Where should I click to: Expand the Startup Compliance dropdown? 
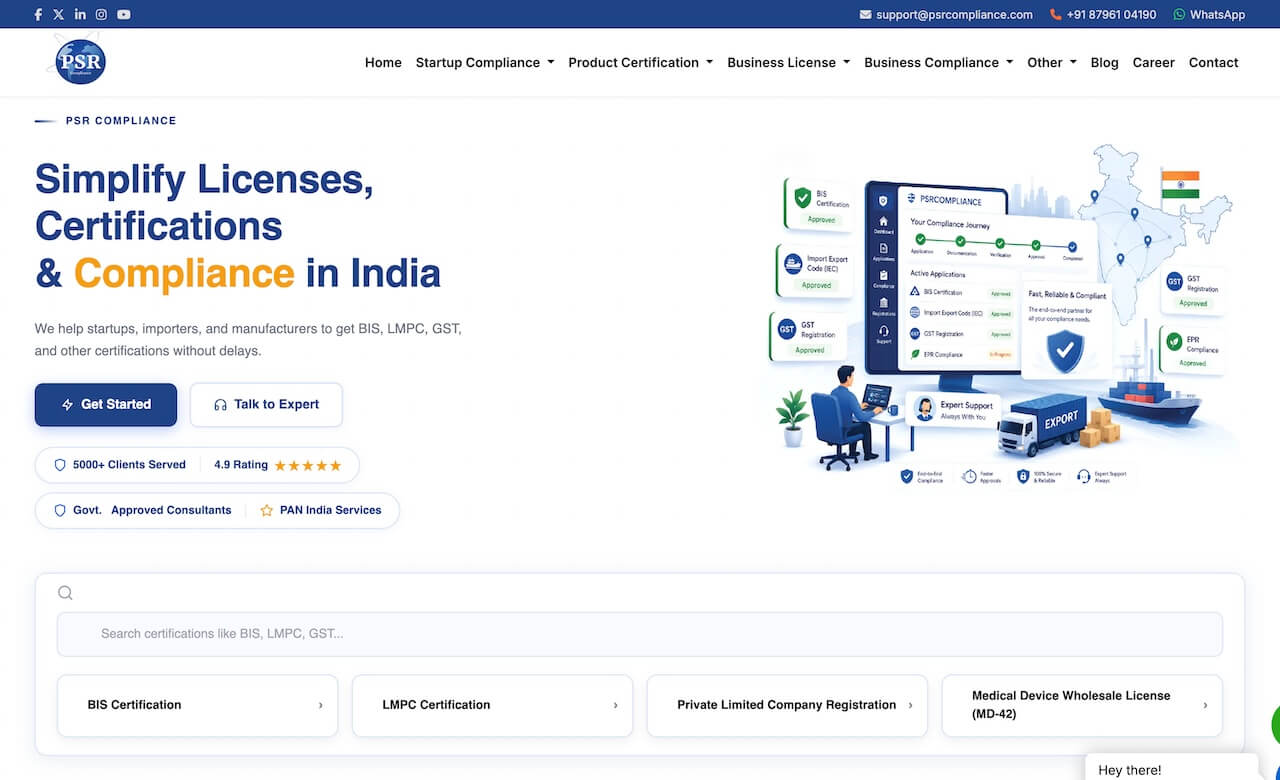485,62
